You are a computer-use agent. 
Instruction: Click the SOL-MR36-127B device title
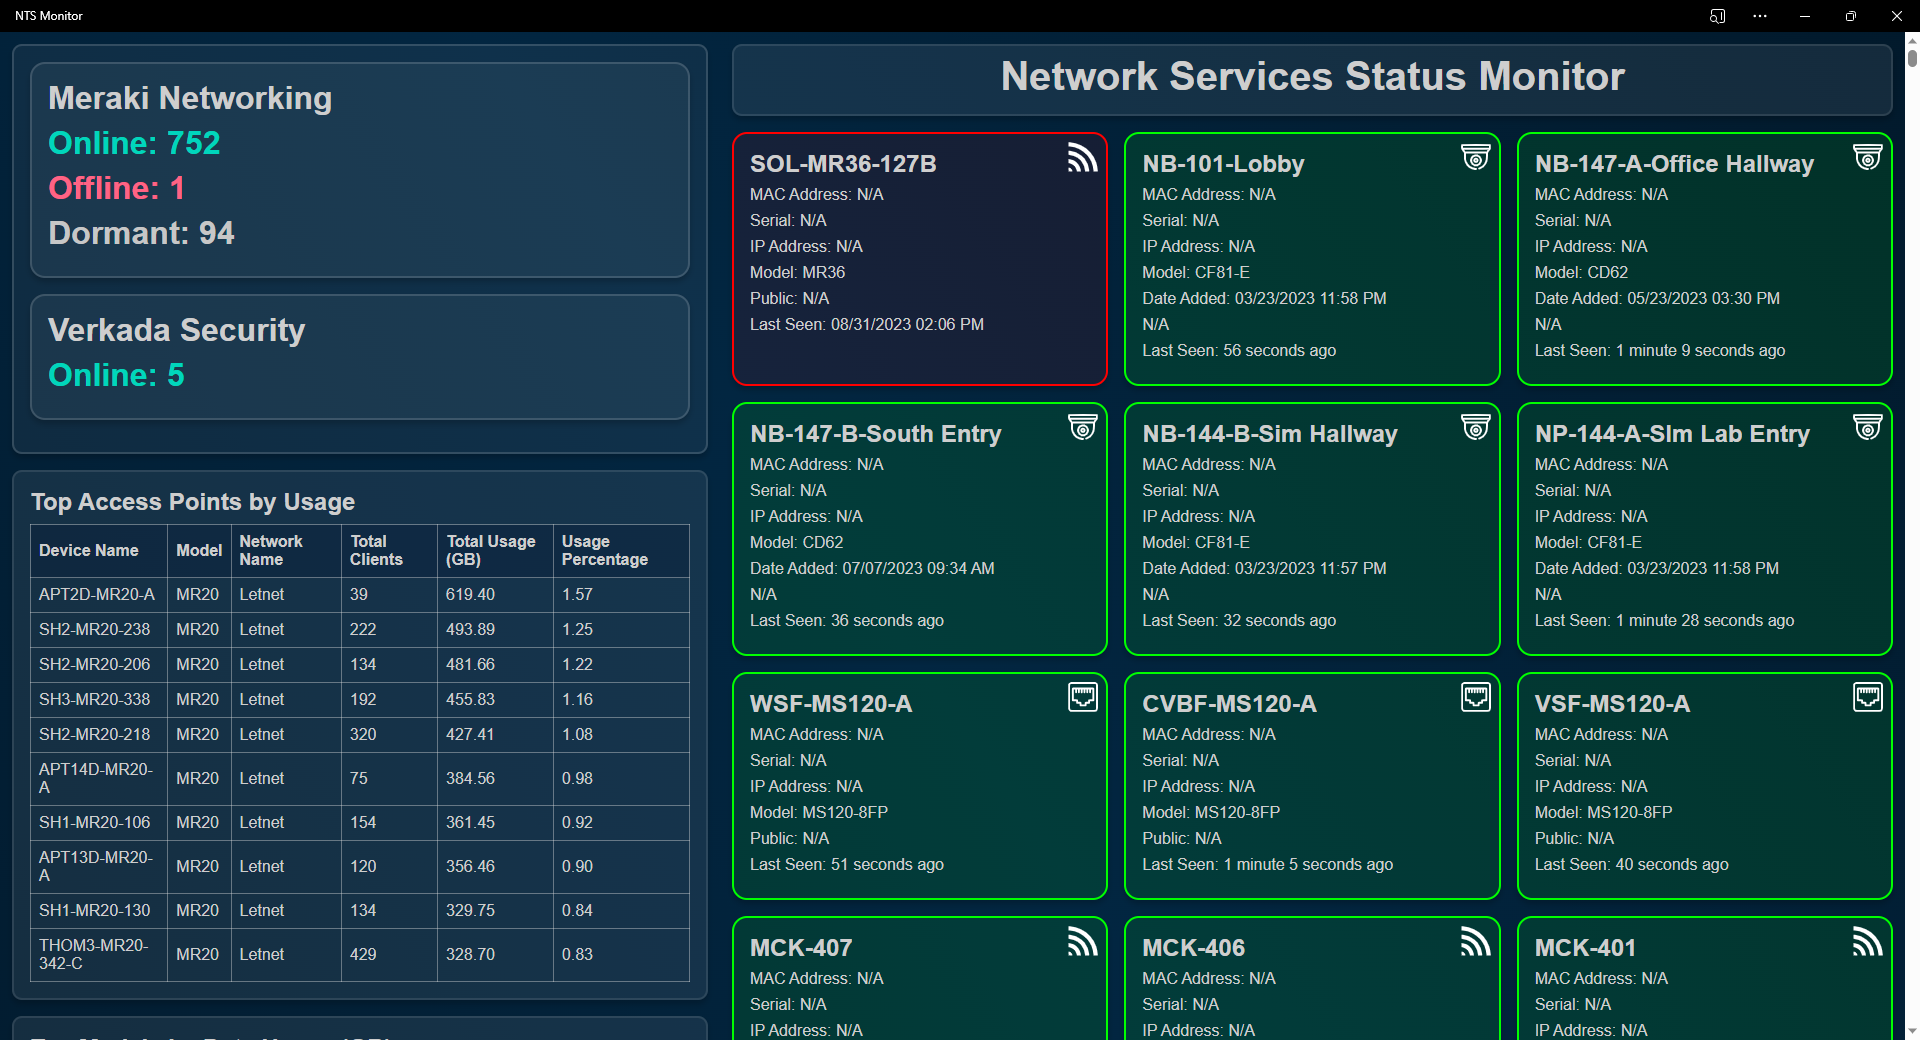pos(843,164)
